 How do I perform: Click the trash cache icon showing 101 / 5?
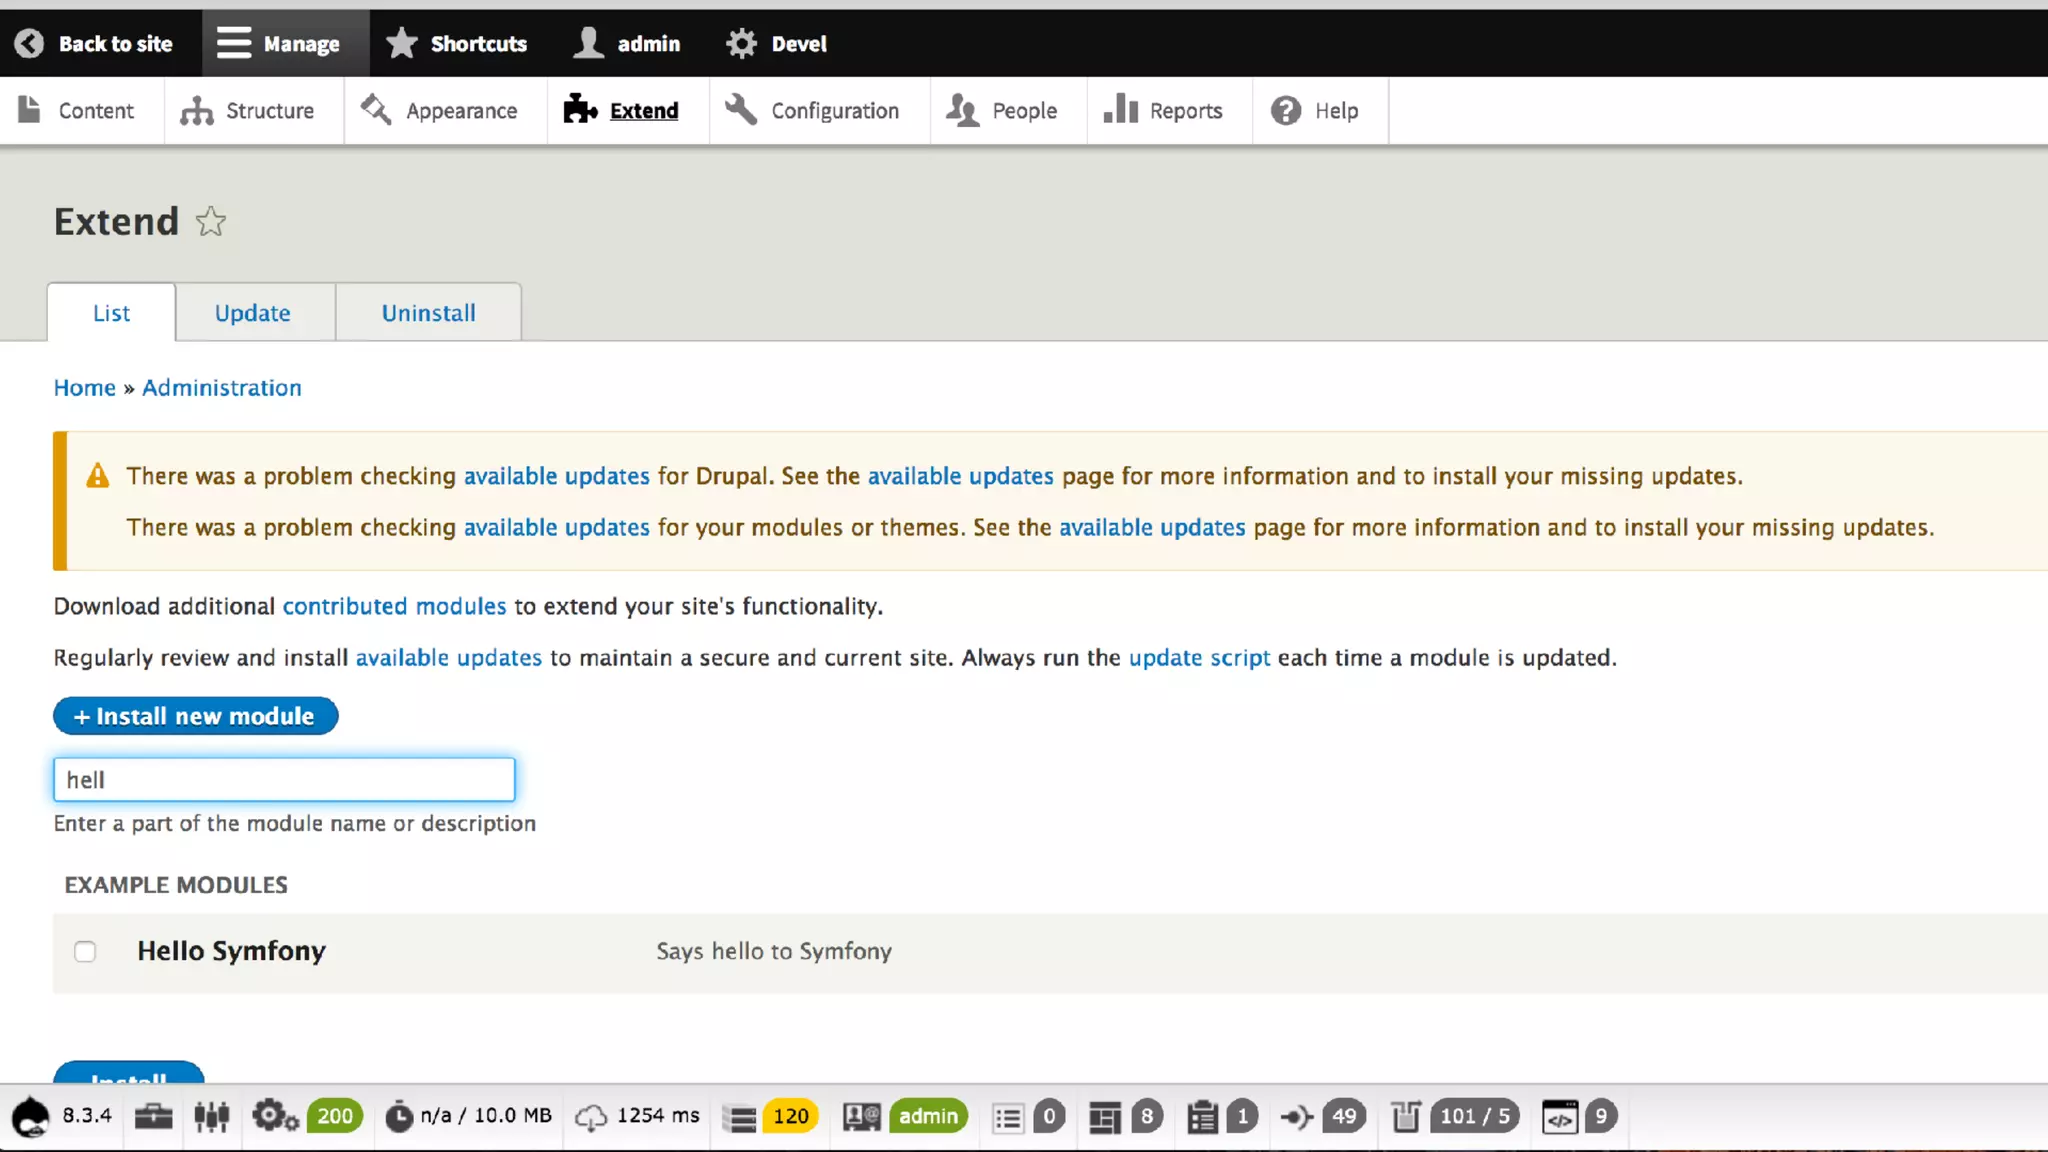(x=1406, y=1116)
